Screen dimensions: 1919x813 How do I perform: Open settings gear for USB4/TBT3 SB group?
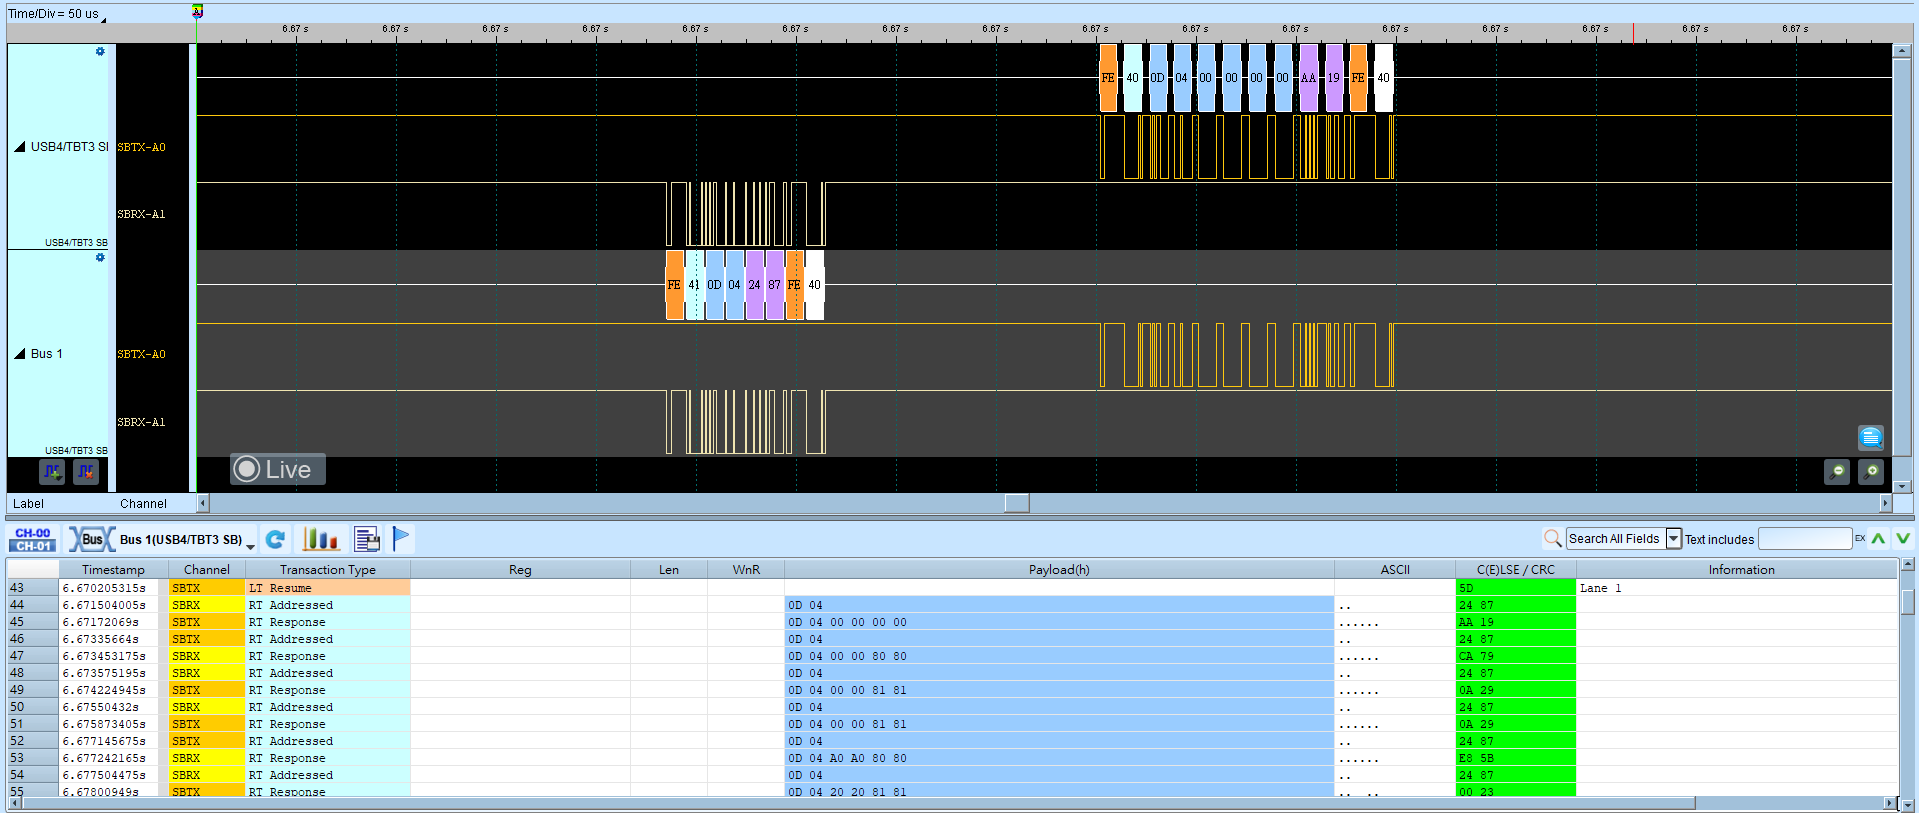pyautogui.click(x=100, y=51)
